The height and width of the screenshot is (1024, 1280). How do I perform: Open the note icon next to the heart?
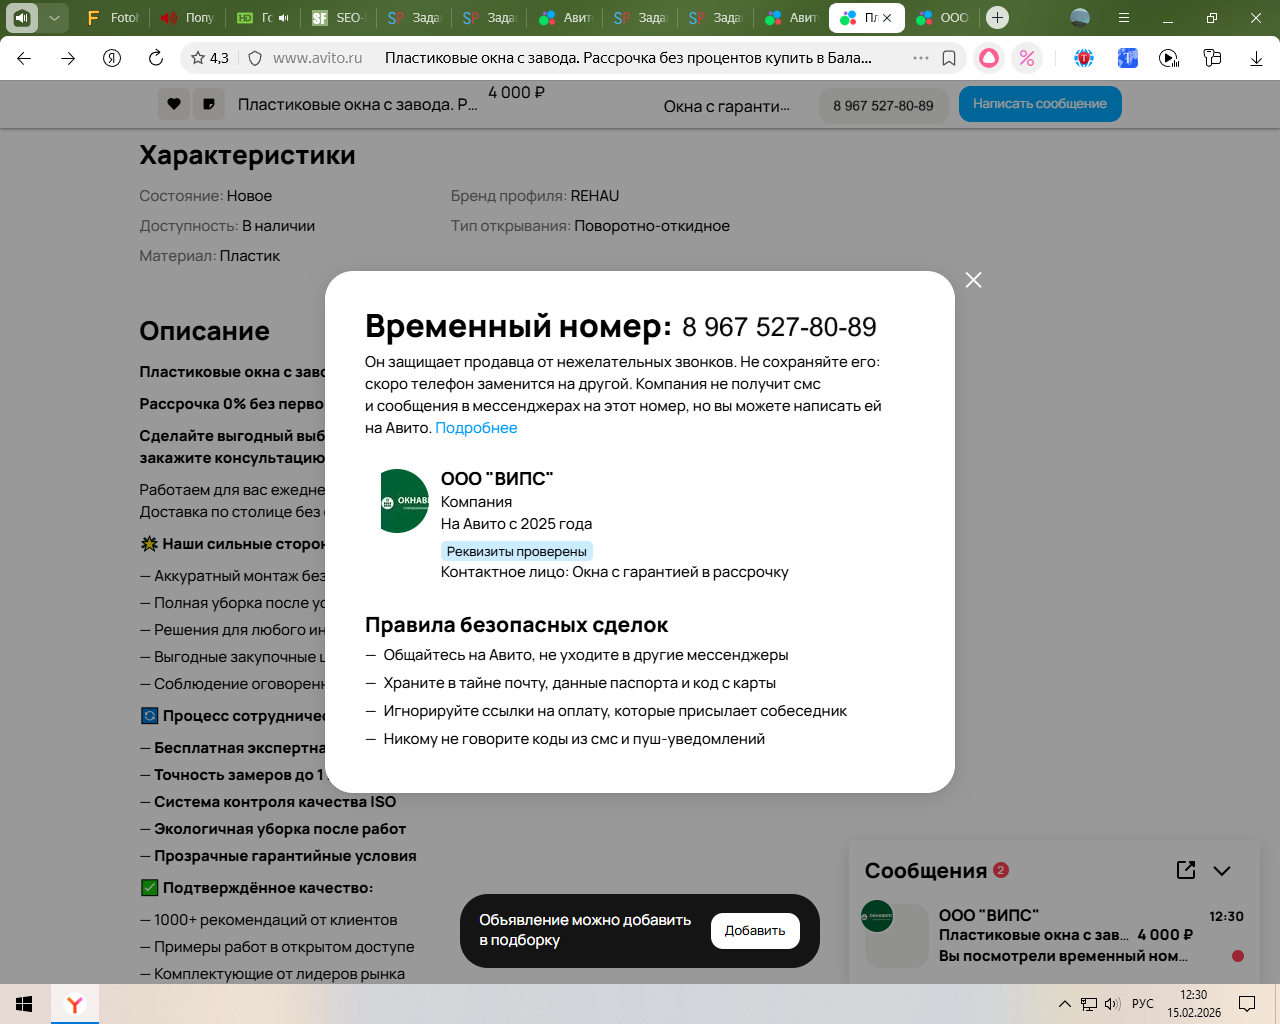(209, 104)
